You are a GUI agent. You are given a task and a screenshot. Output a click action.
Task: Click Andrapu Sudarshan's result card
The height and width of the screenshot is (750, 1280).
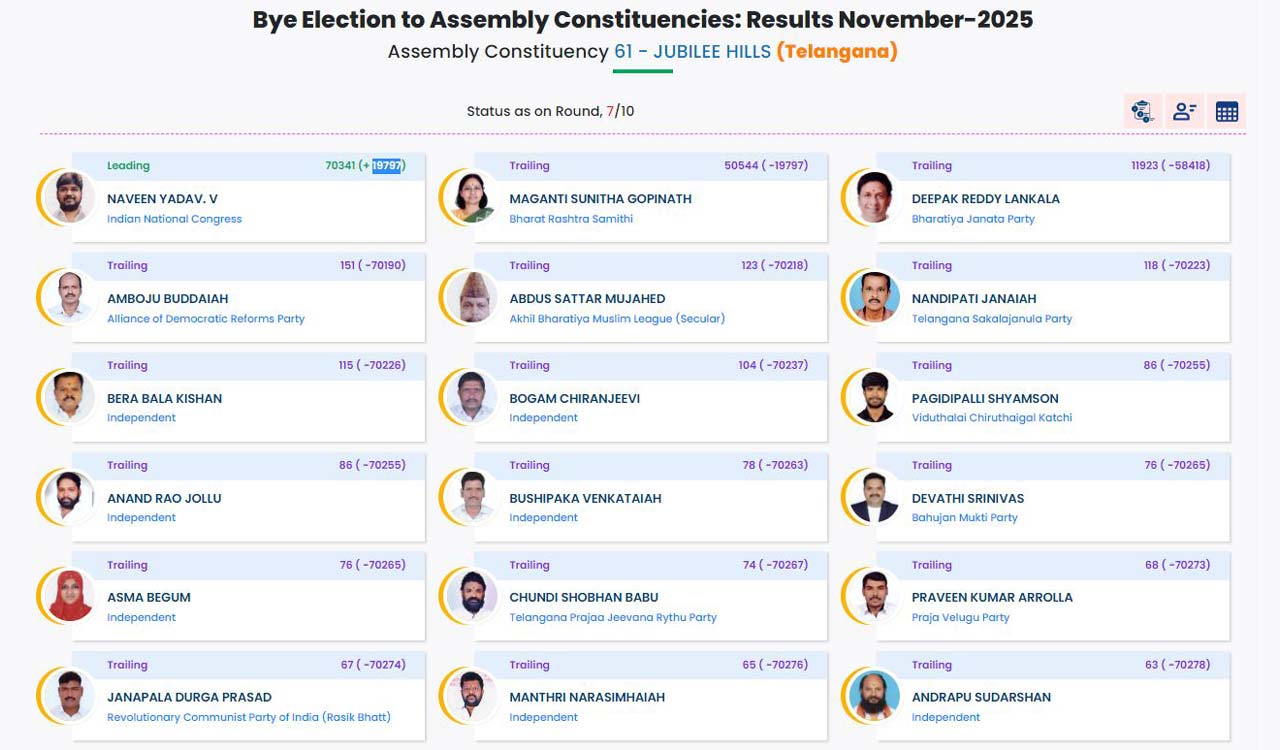(x=1050, y=697)
